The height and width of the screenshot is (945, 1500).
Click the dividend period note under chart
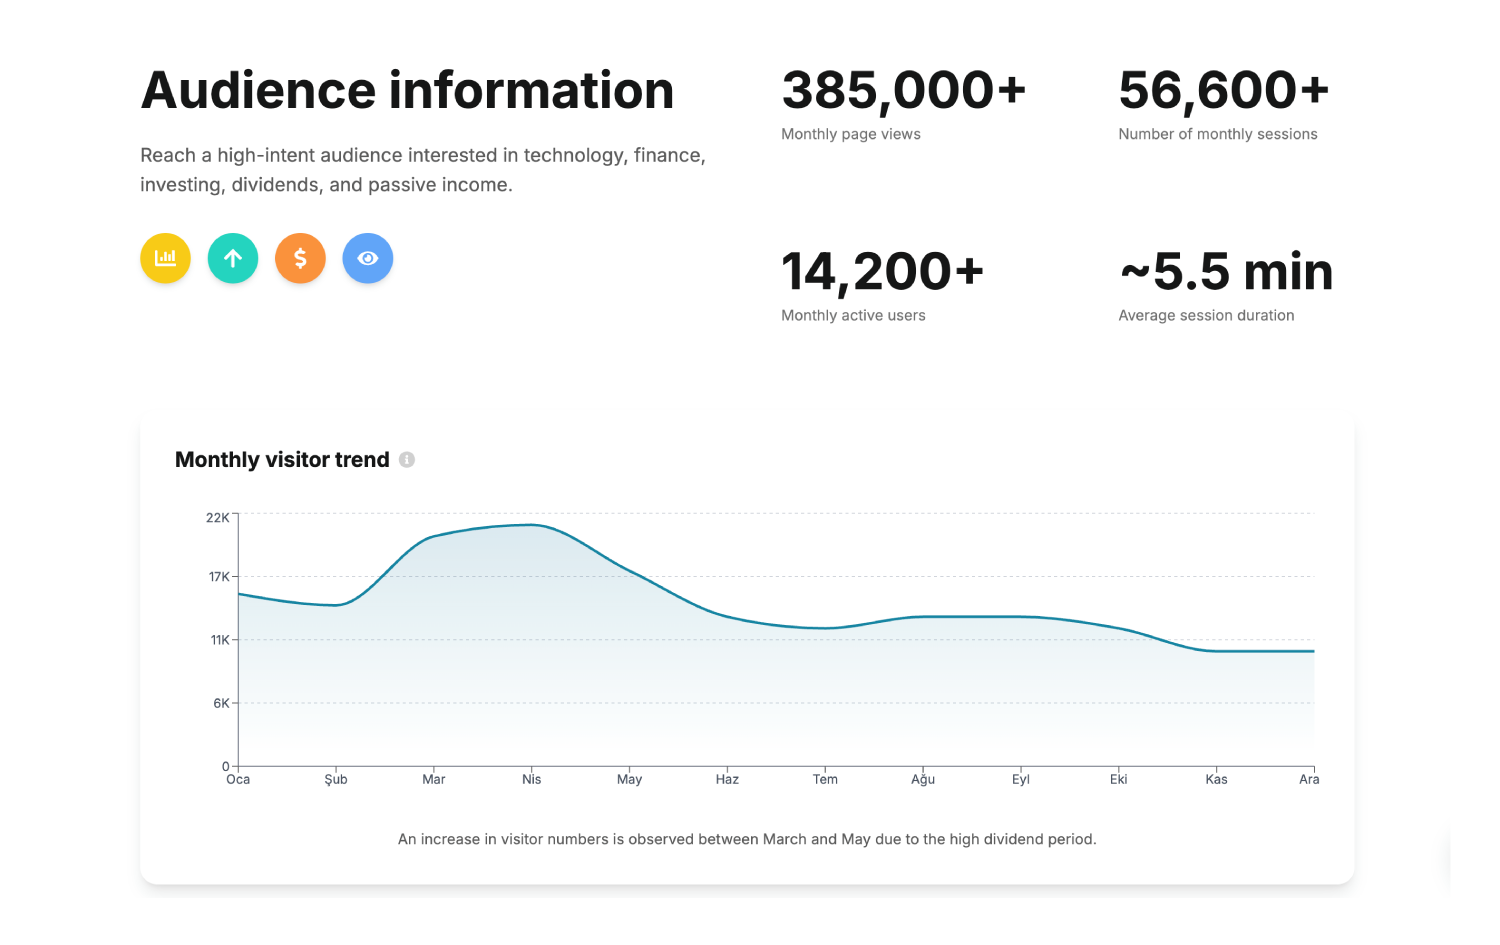pyautogui.click(x=747, y=839)
